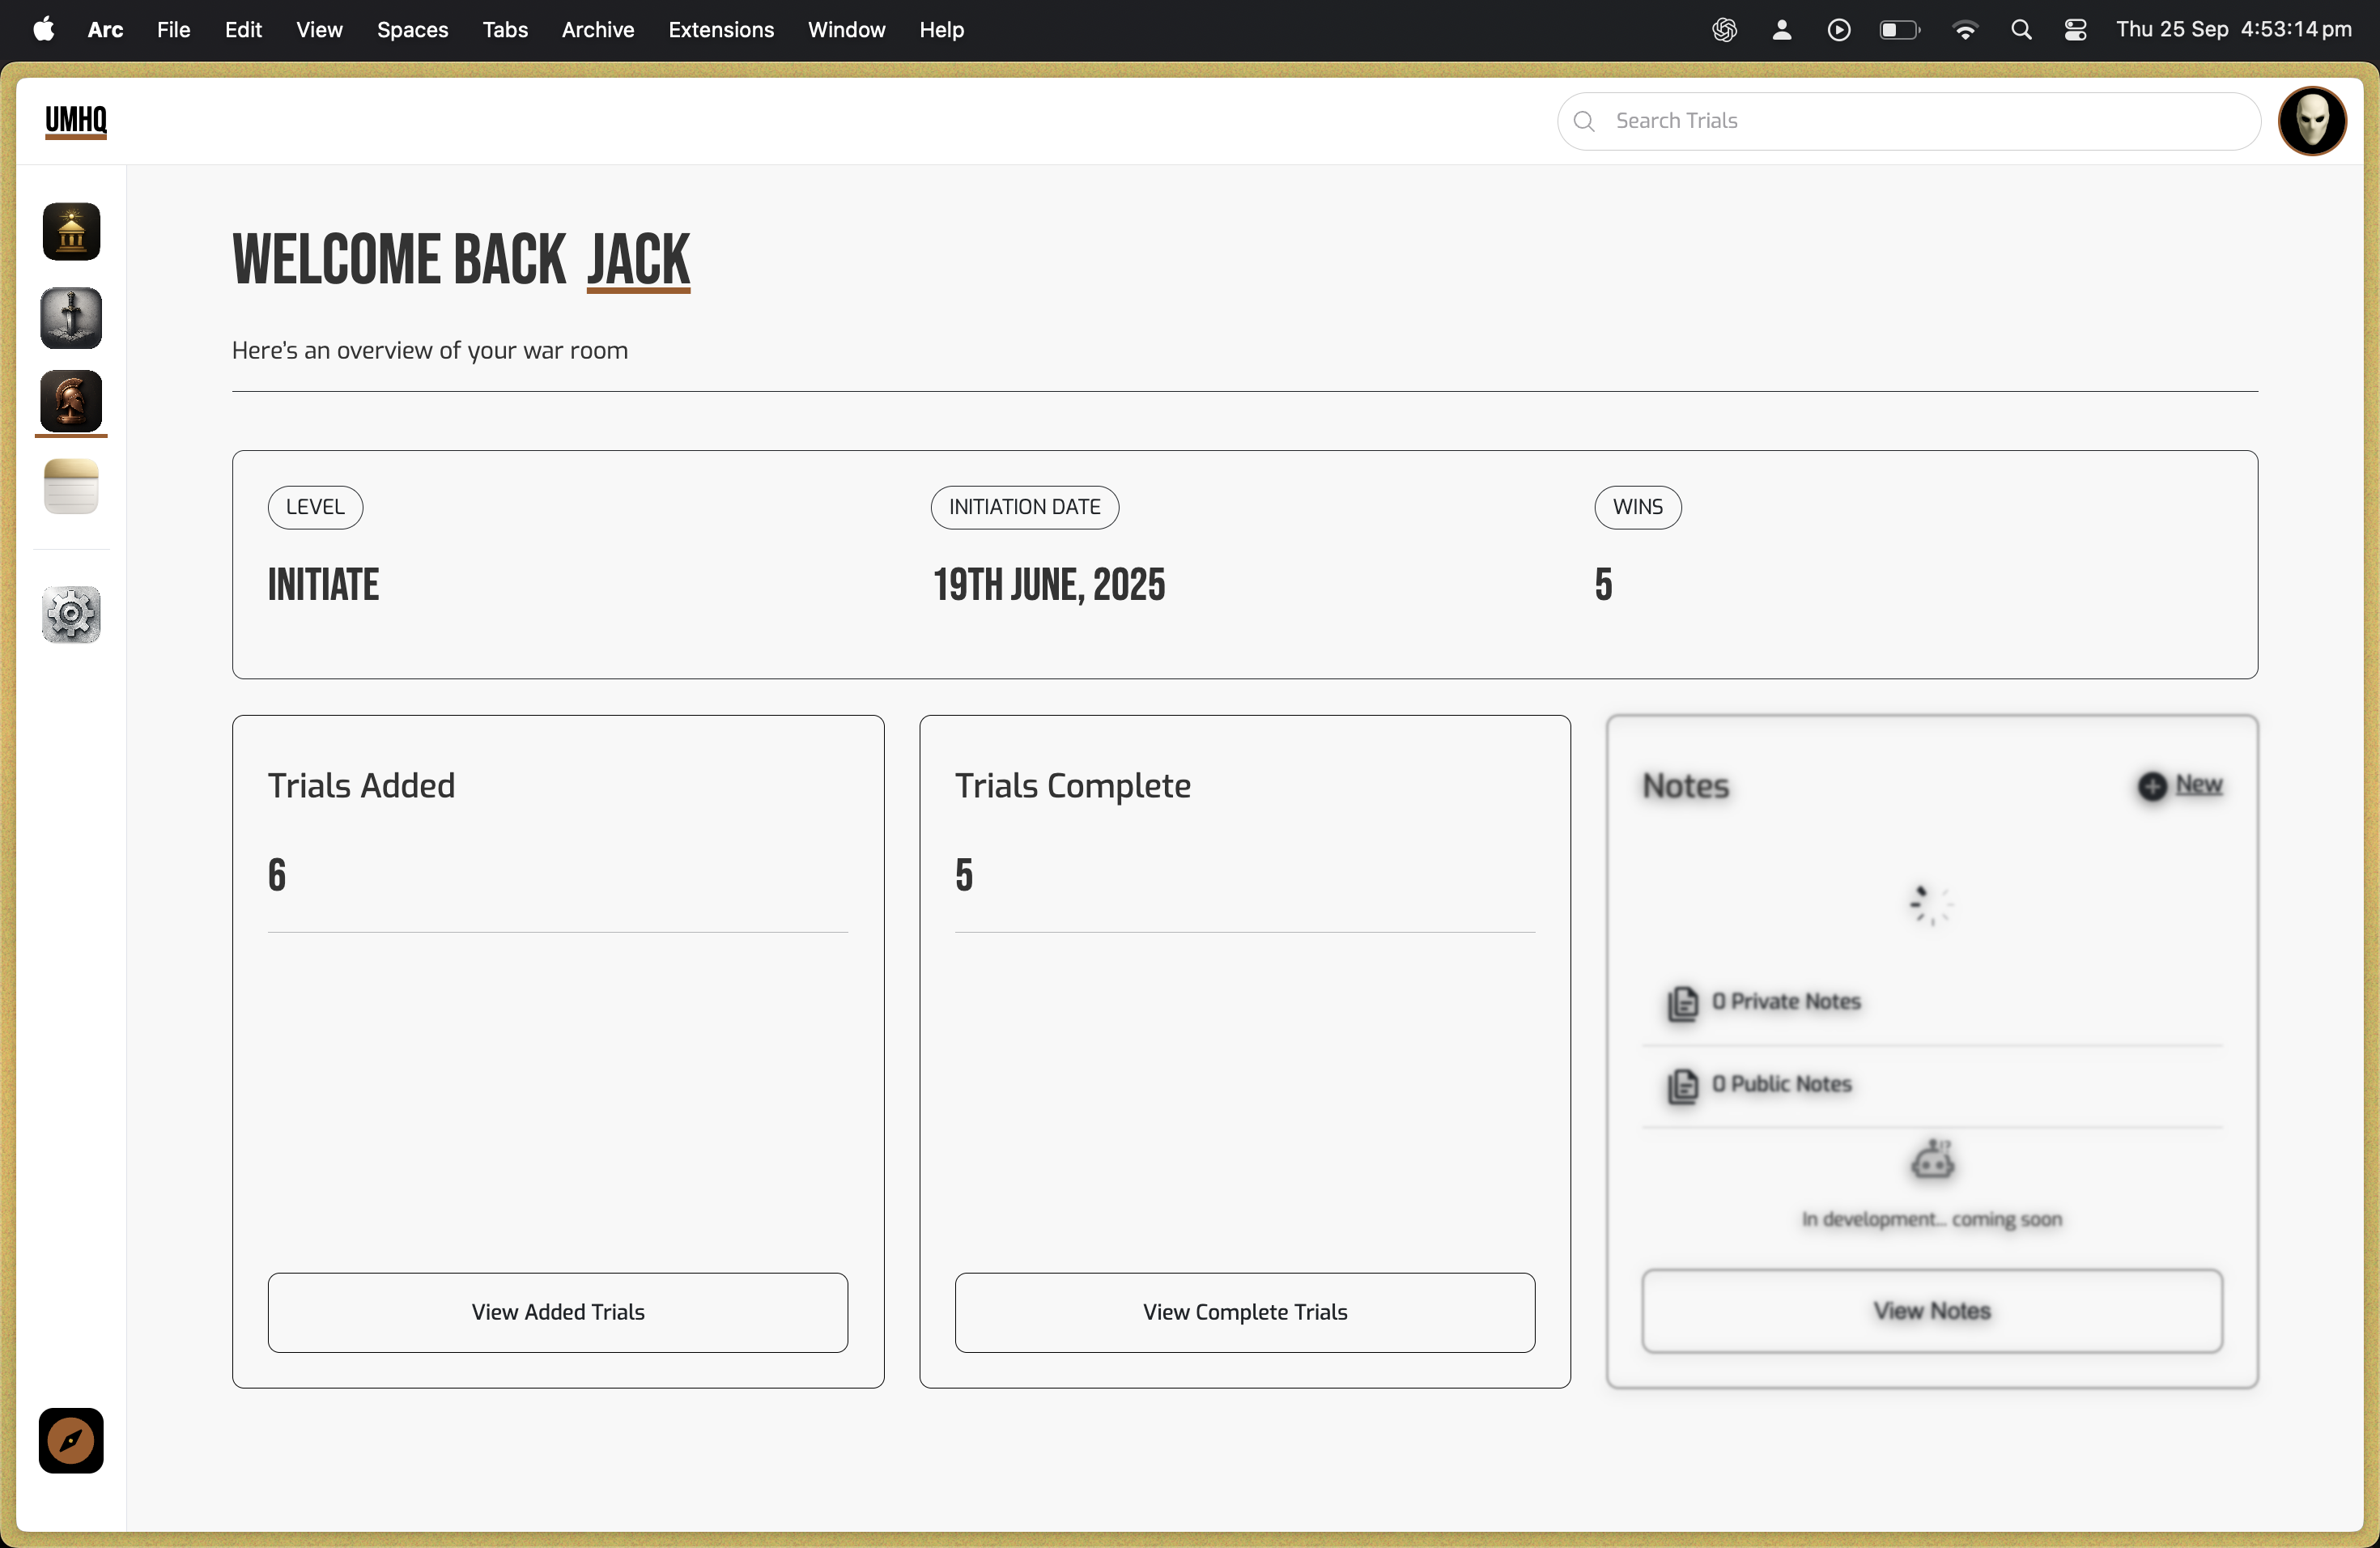Click the Spotlight search icon in the menu bar
The image size is (2380, 1548).
pyautogui.click(x=2020, y=30)
